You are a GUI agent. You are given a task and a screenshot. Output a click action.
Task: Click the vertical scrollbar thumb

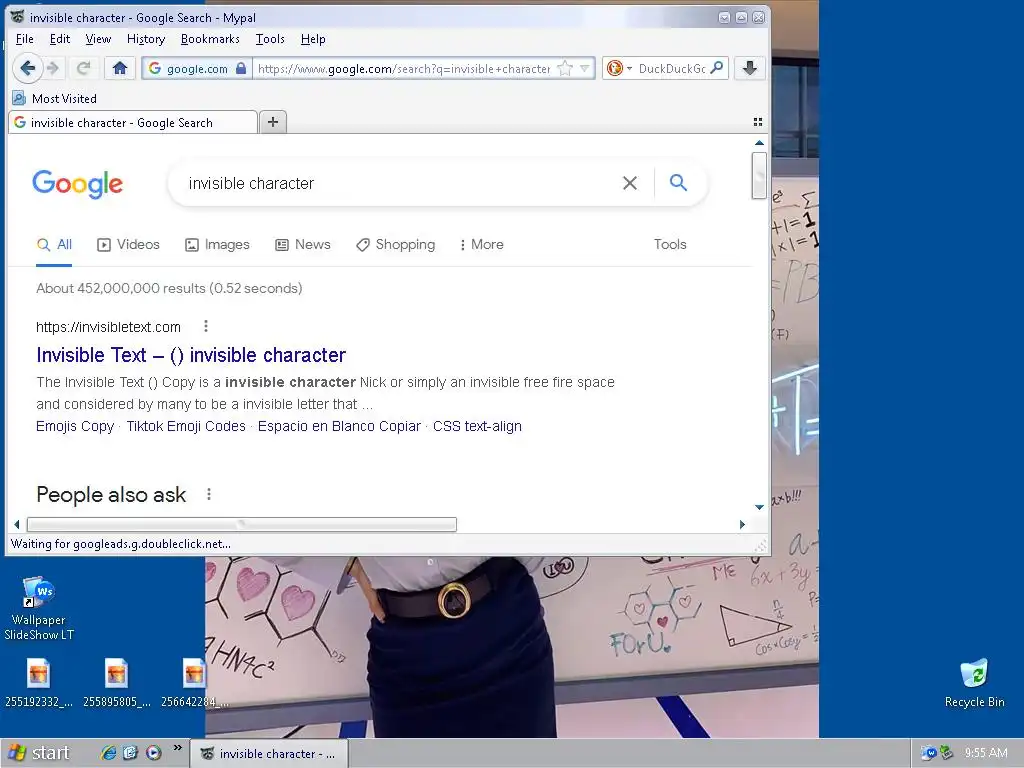click(x=759, y=175)
